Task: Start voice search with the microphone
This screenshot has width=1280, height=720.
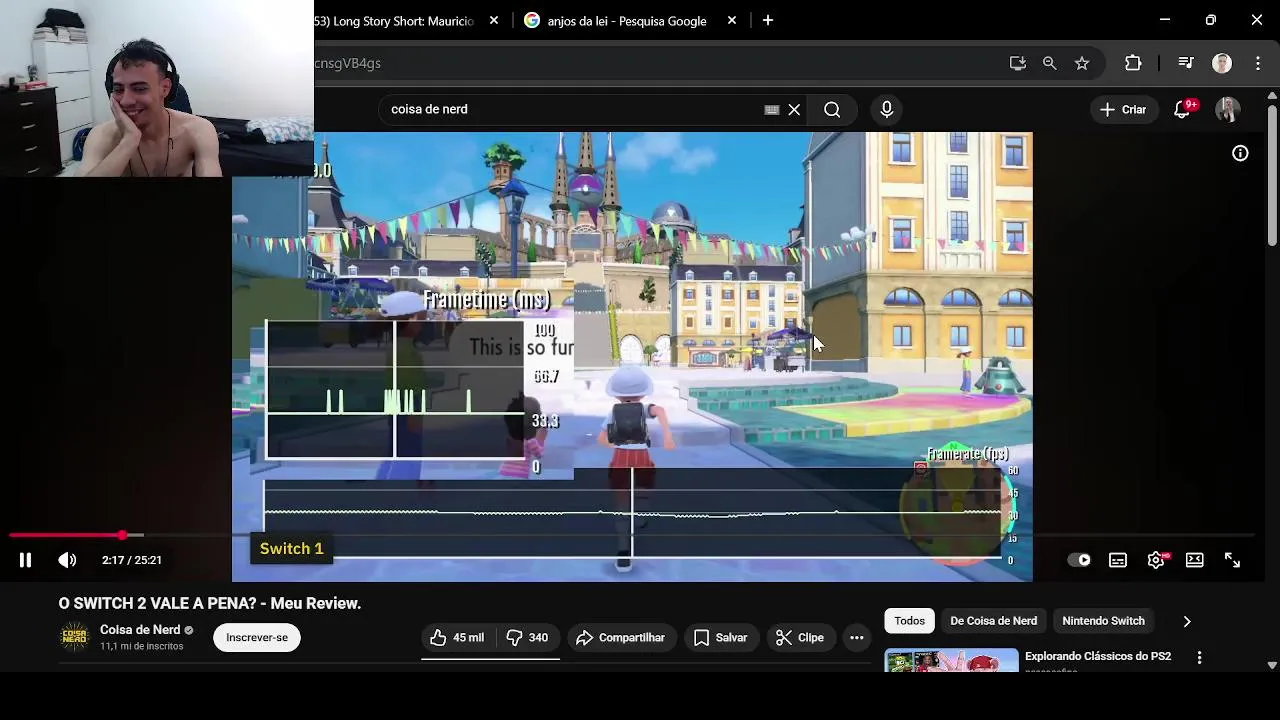Action: tap(886, 109)
